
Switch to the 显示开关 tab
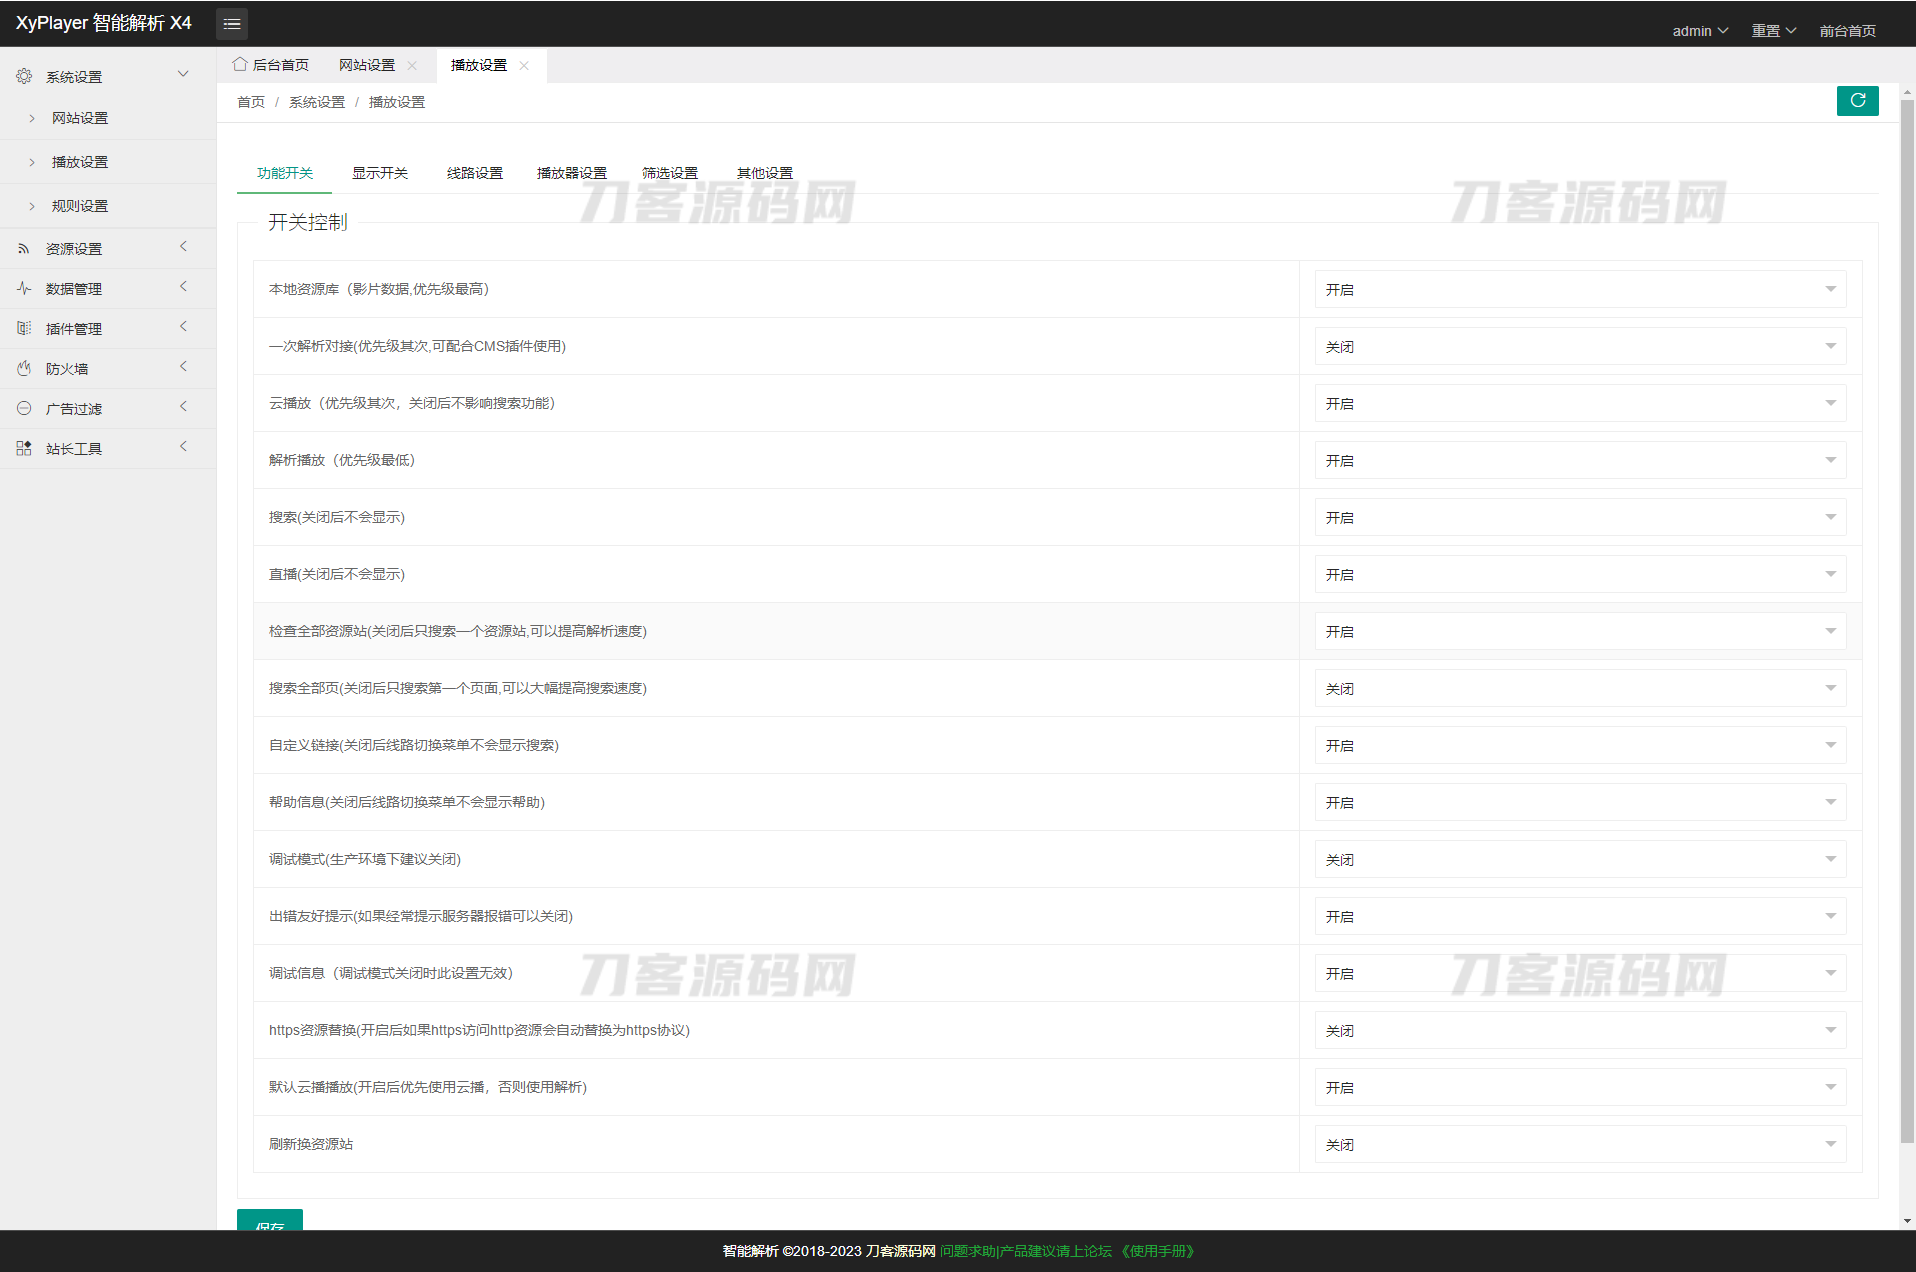click(x=380, y=173)
